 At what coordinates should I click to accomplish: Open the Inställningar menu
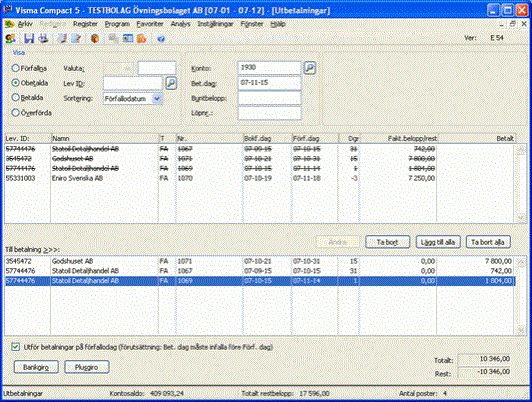click(215, 24)
